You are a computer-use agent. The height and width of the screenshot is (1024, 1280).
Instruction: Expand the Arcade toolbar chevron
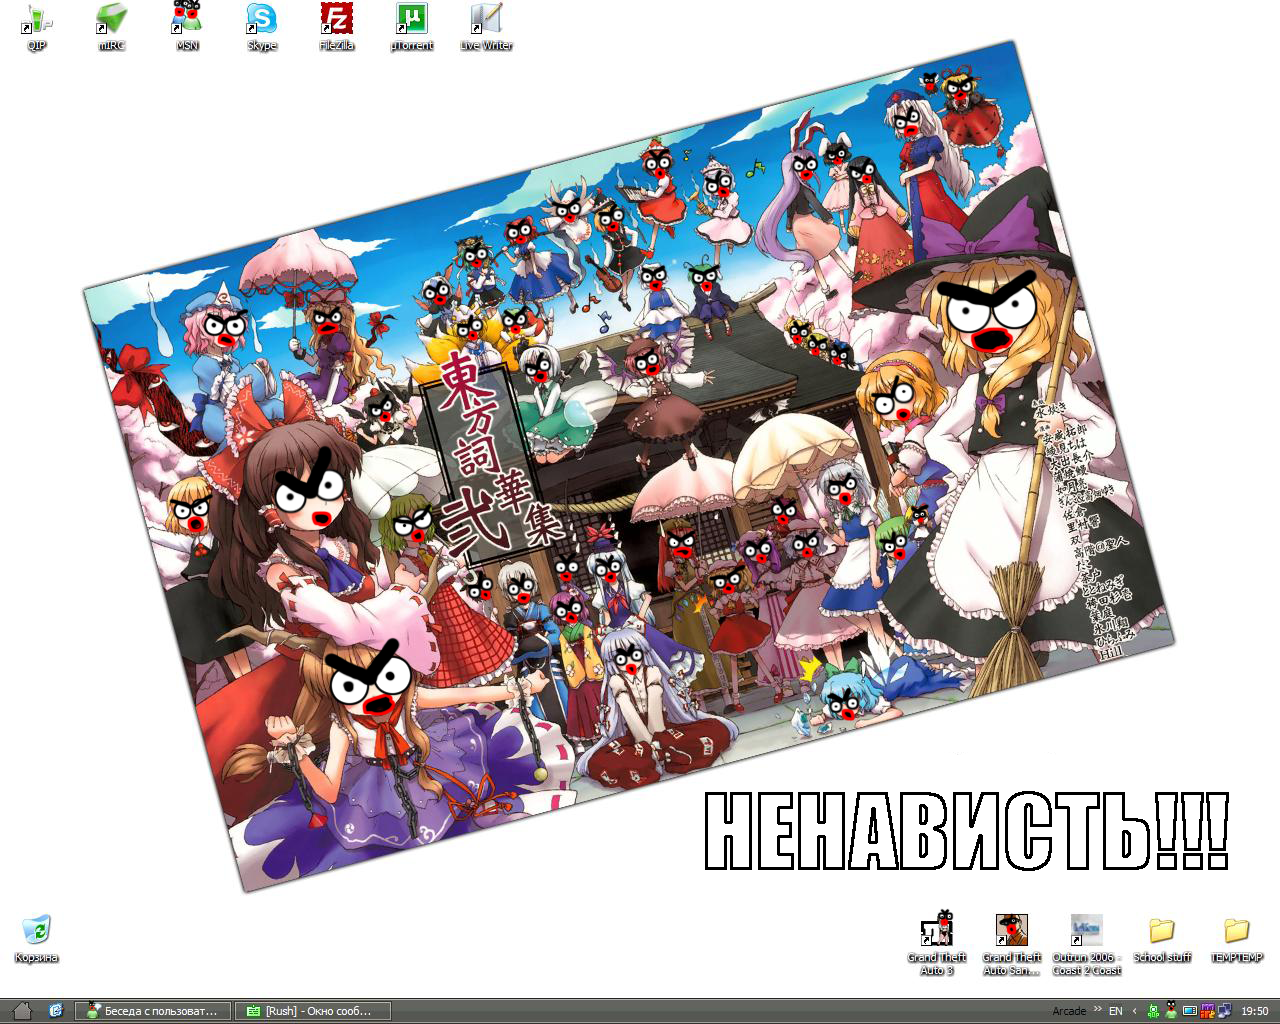(x=1097, y=1008)
